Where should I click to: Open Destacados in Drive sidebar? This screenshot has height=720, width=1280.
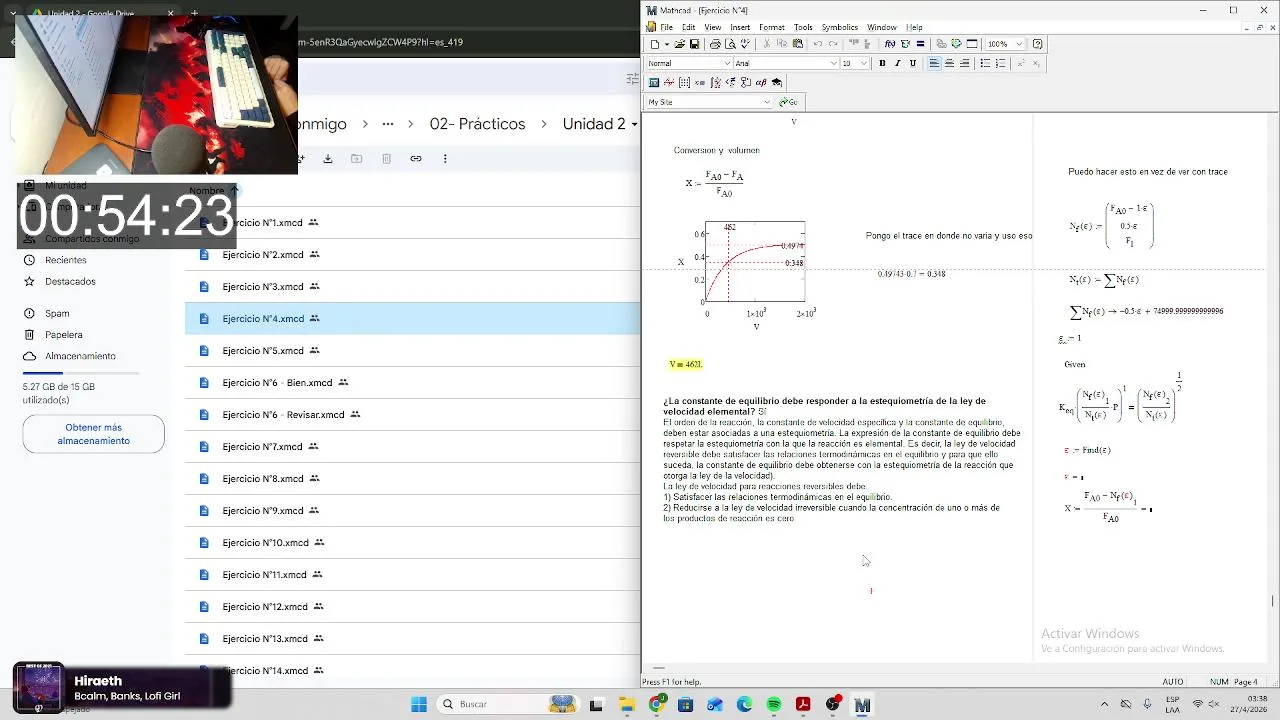(x=70, y=281)
